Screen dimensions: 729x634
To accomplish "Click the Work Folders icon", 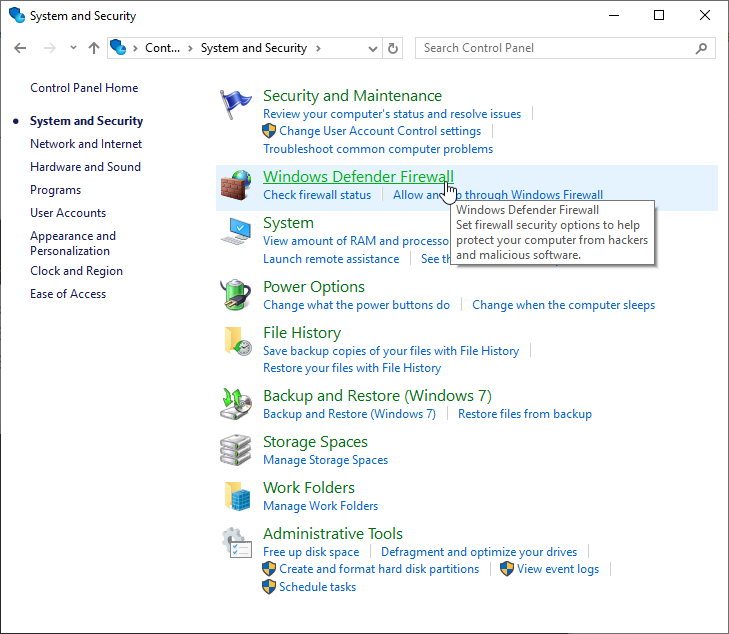I will tap(238, 495).
